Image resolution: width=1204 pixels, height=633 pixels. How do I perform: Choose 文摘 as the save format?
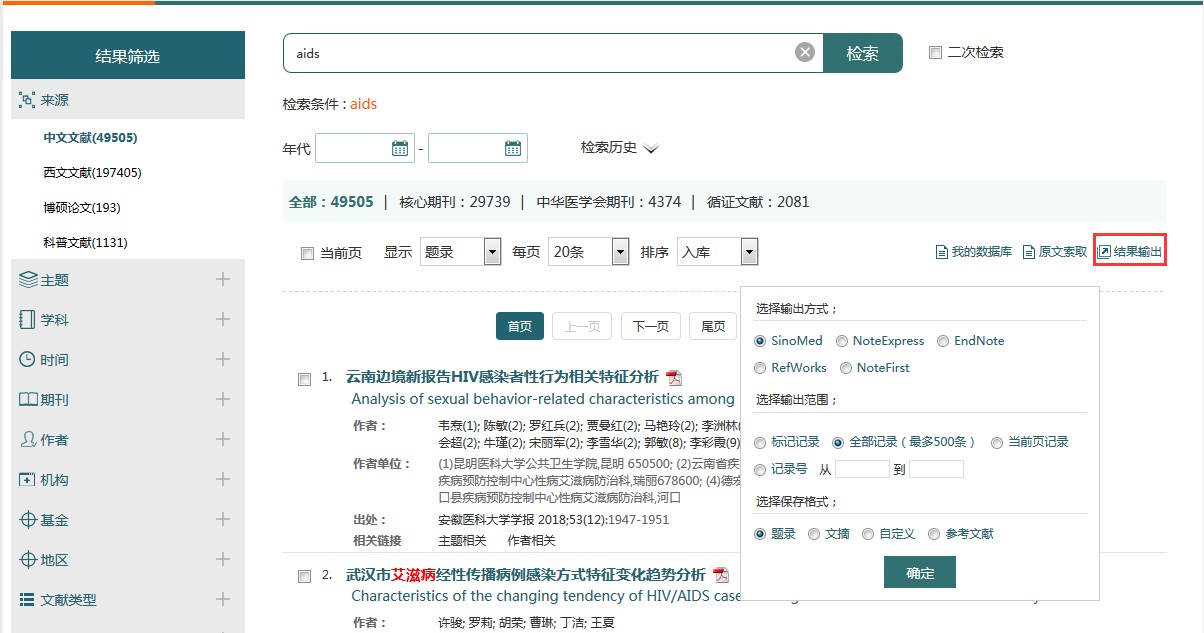click(x=814, y=534)
